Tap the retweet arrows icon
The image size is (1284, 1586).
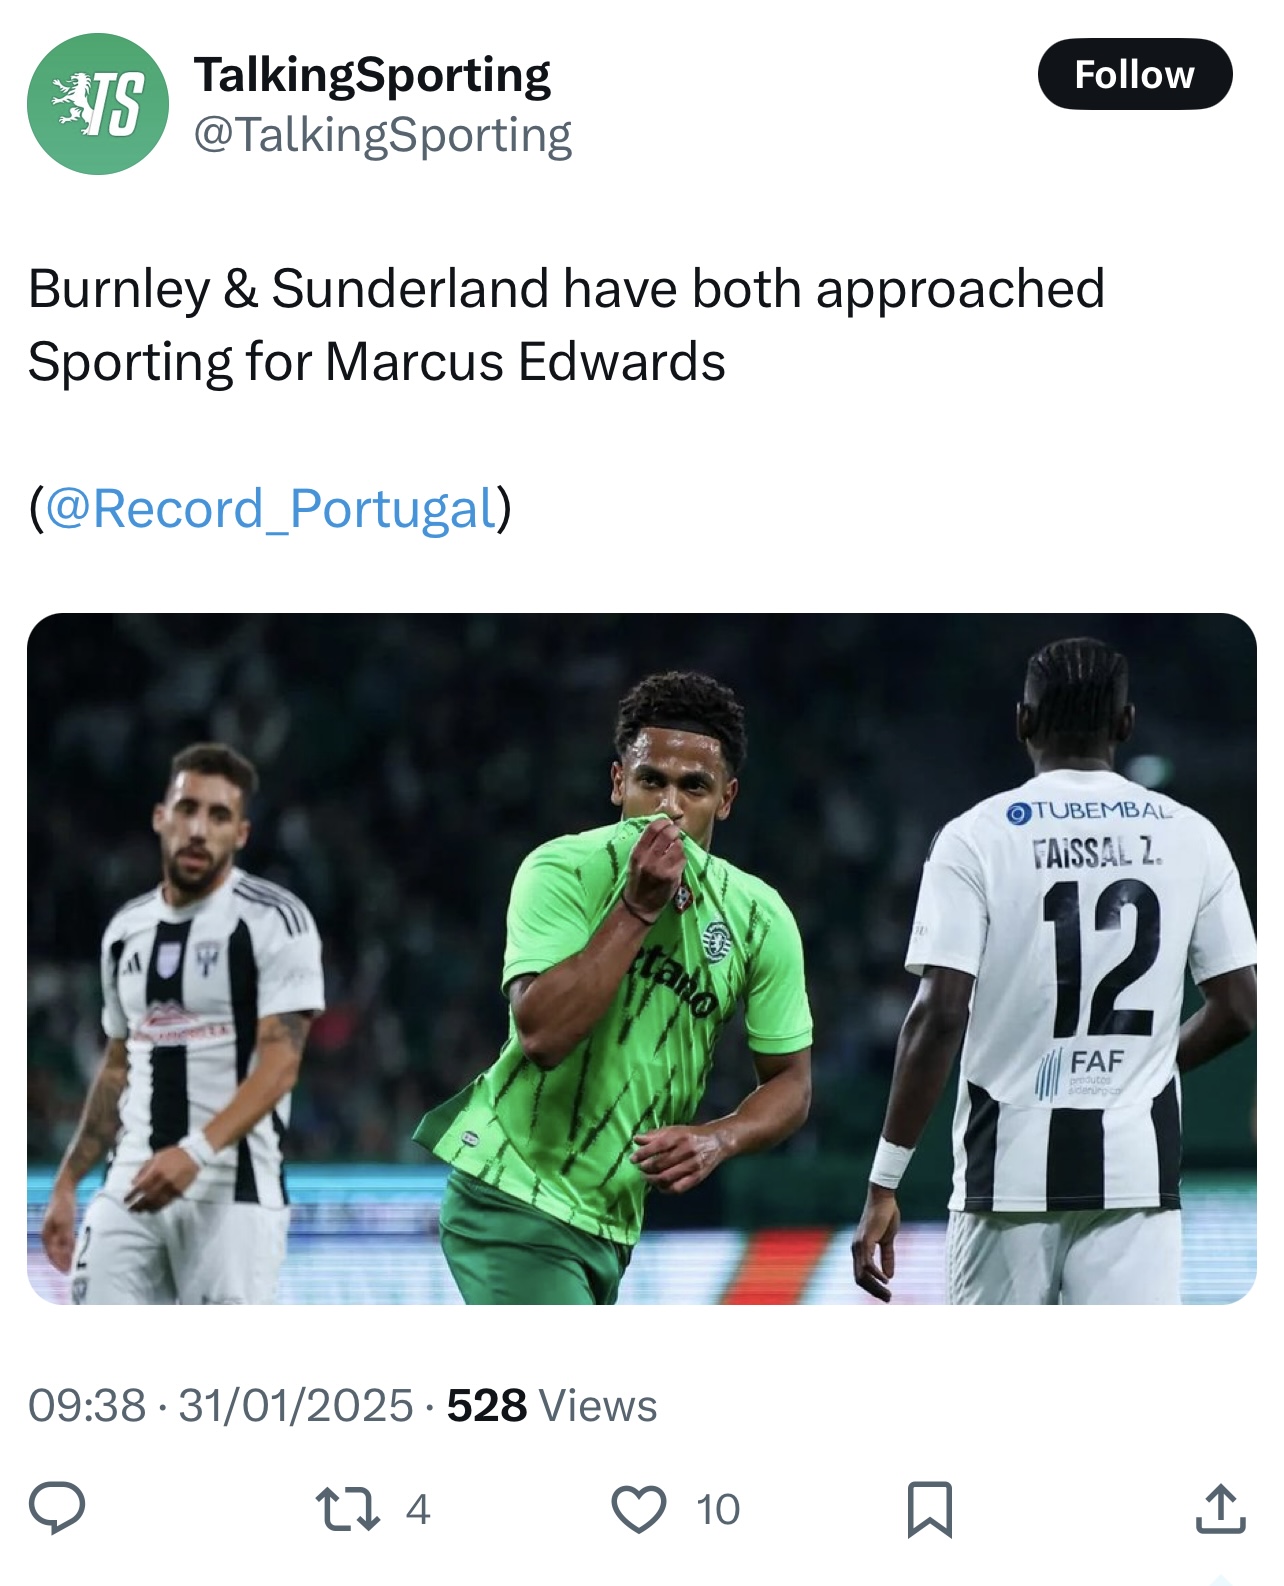tap(347, 1509)
